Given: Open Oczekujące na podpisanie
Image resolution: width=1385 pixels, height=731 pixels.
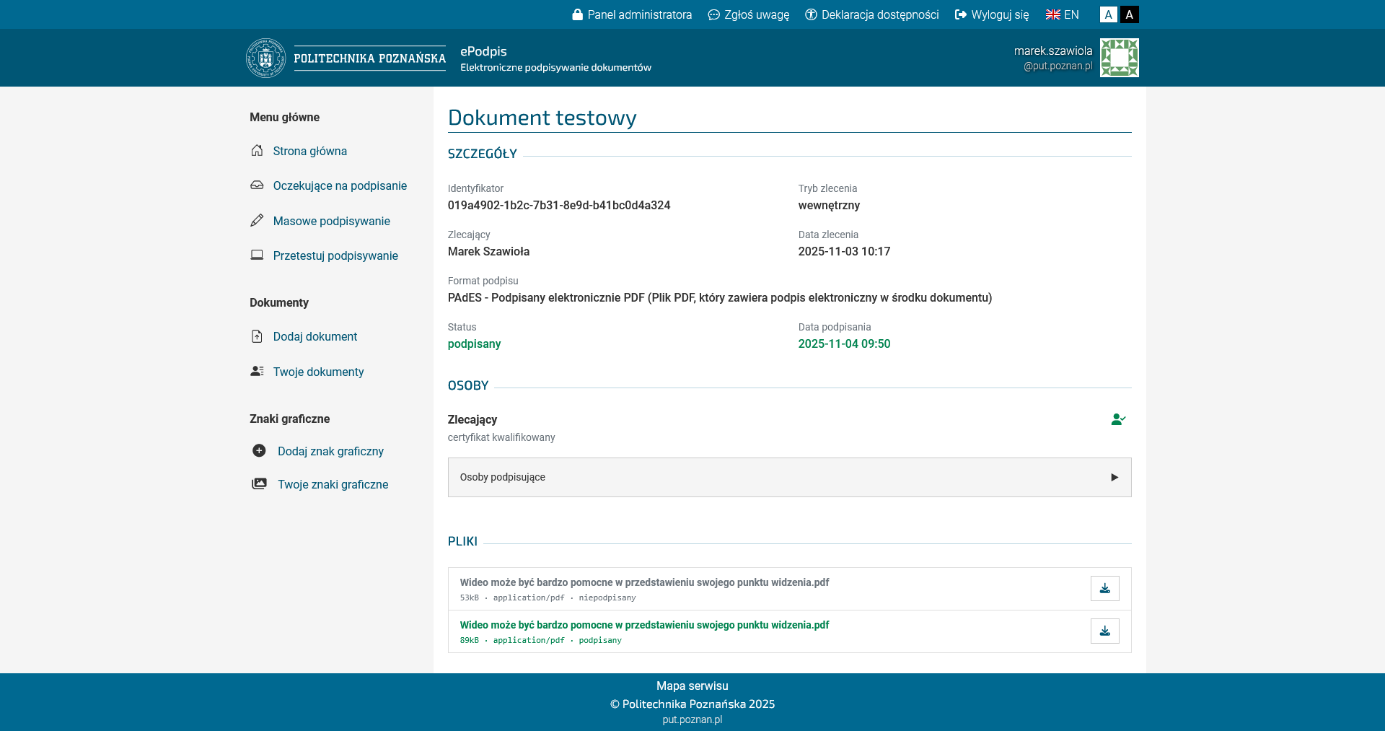Looking at the screenshot, I should (x=339, y=186).
